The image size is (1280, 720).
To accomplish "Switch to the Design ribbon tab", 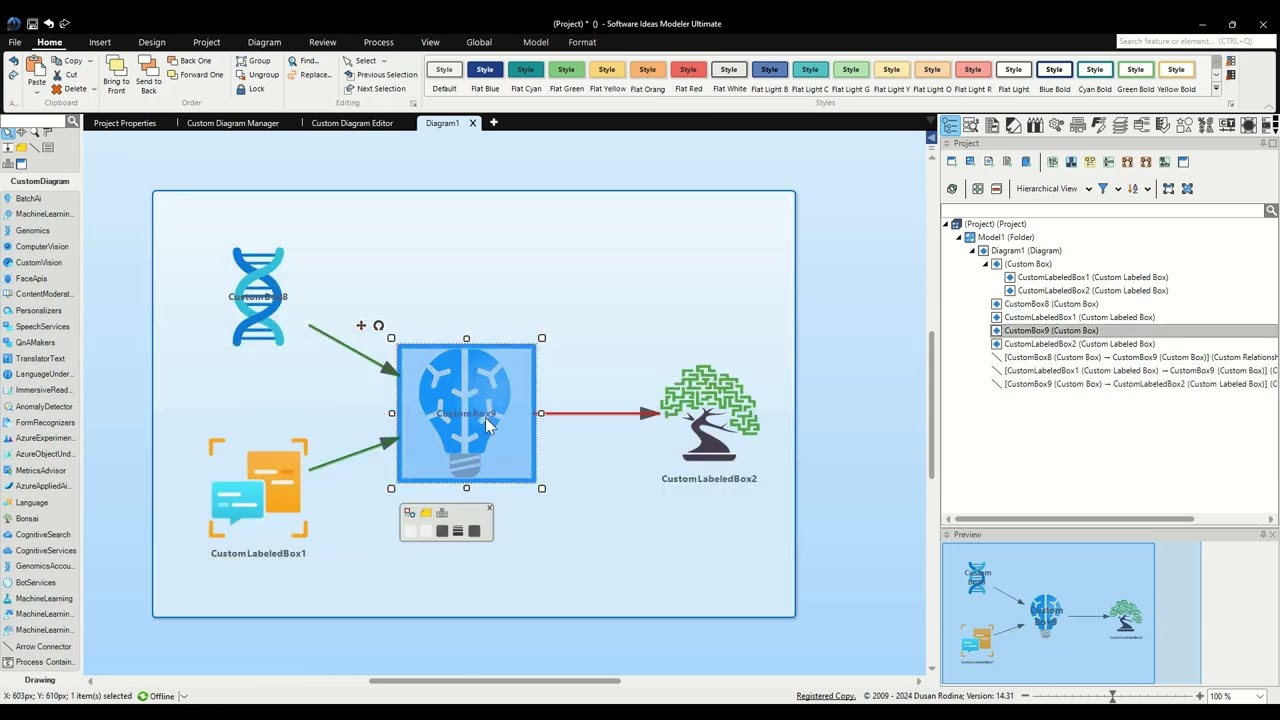I will pos(152,42).
